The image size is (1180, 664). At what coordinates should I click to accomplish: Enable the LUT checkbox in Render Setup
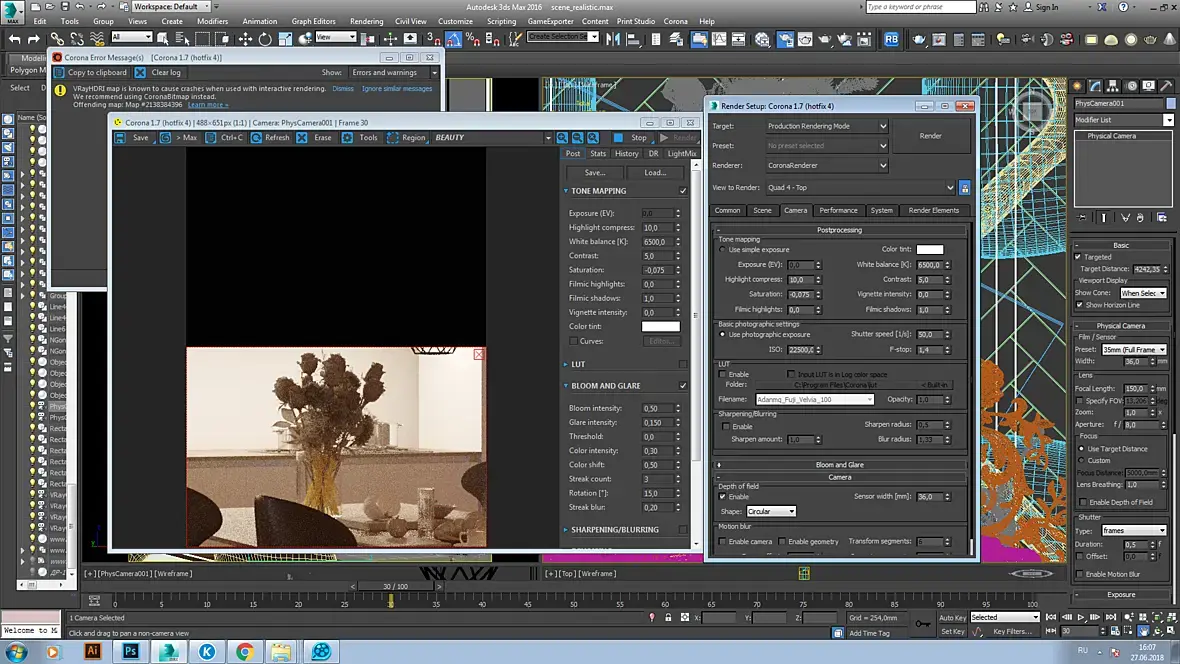pos(723,374)
